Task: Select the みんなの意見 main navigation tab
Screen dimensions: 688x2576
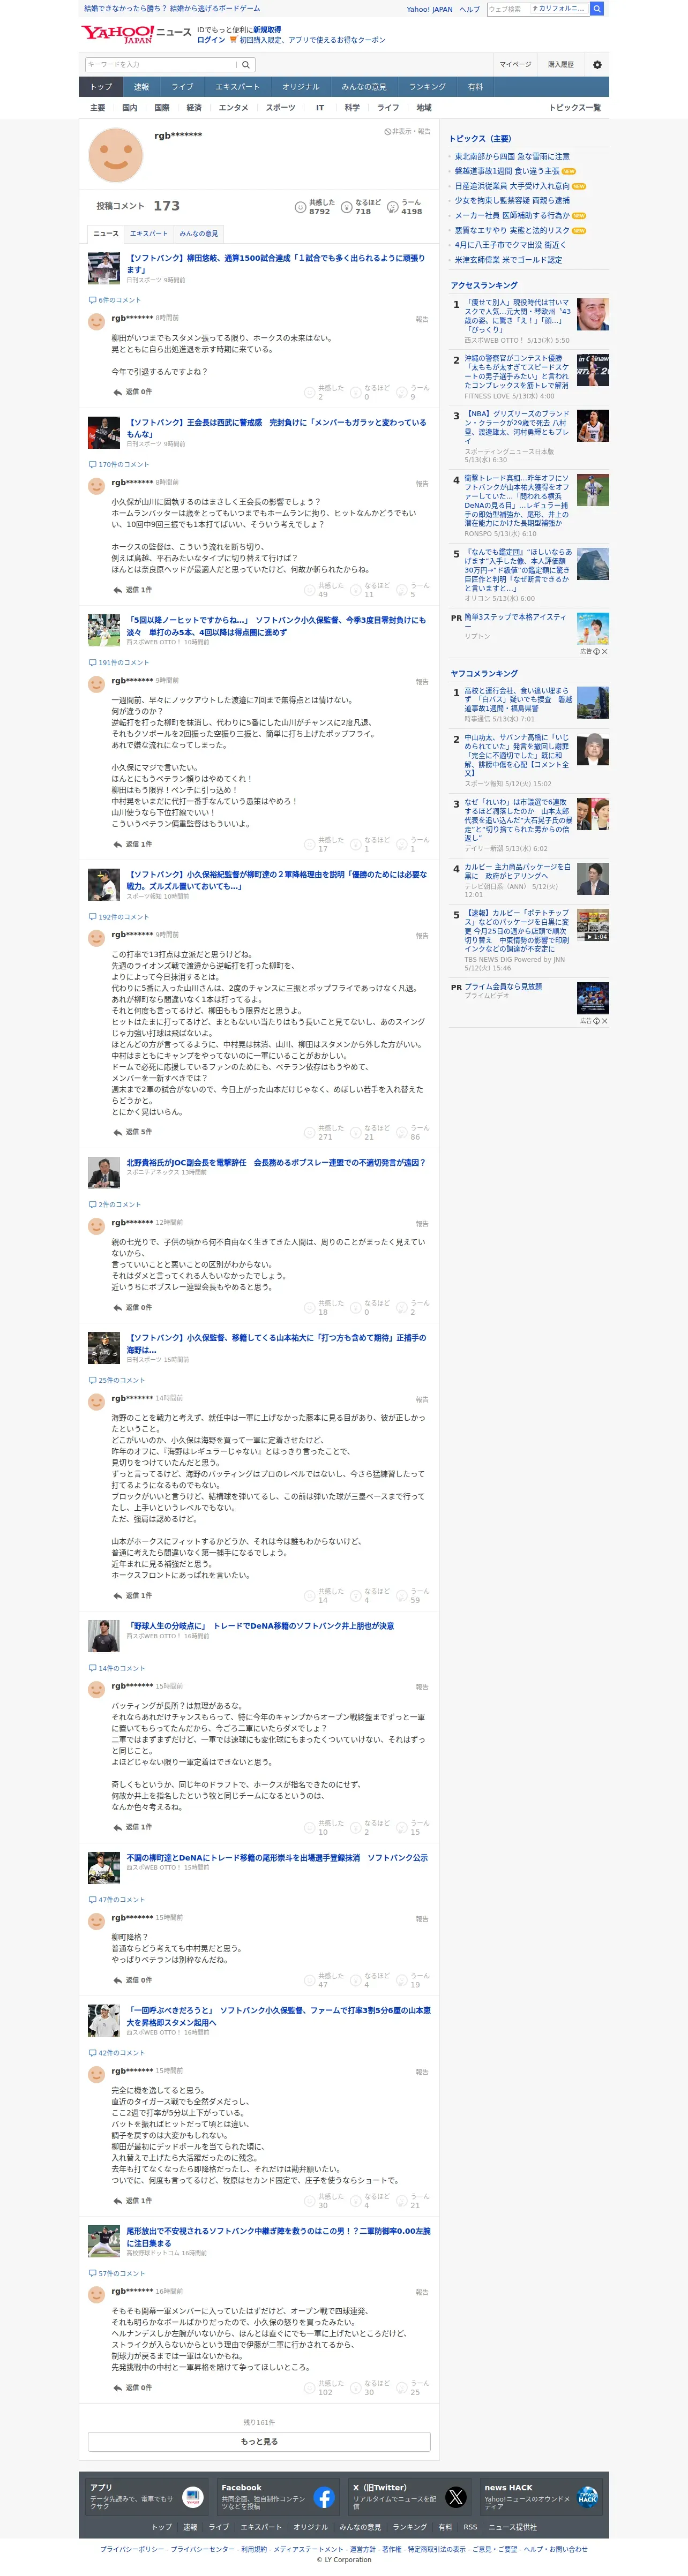Action: tap(364, 87)
